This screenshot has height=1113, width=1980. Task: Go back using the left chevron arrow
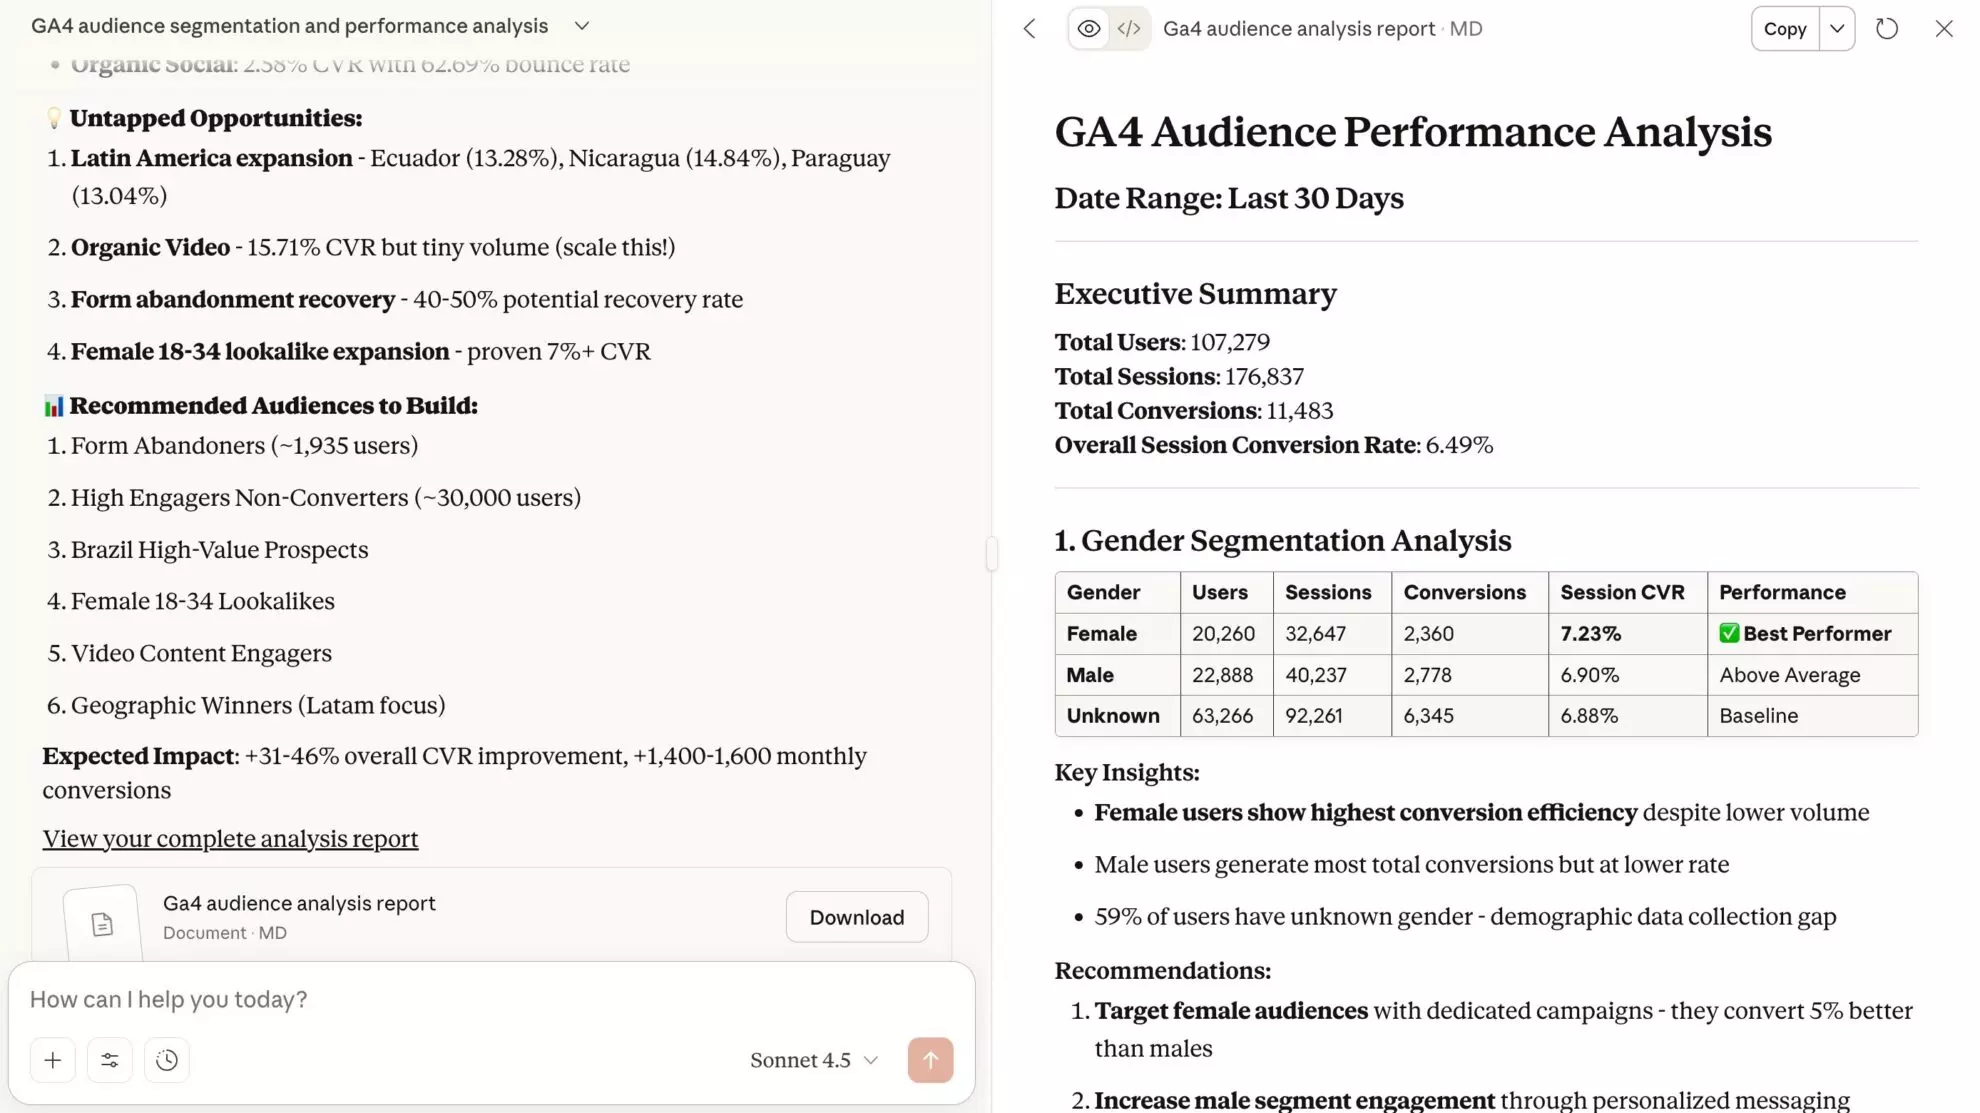(1029, 28)
